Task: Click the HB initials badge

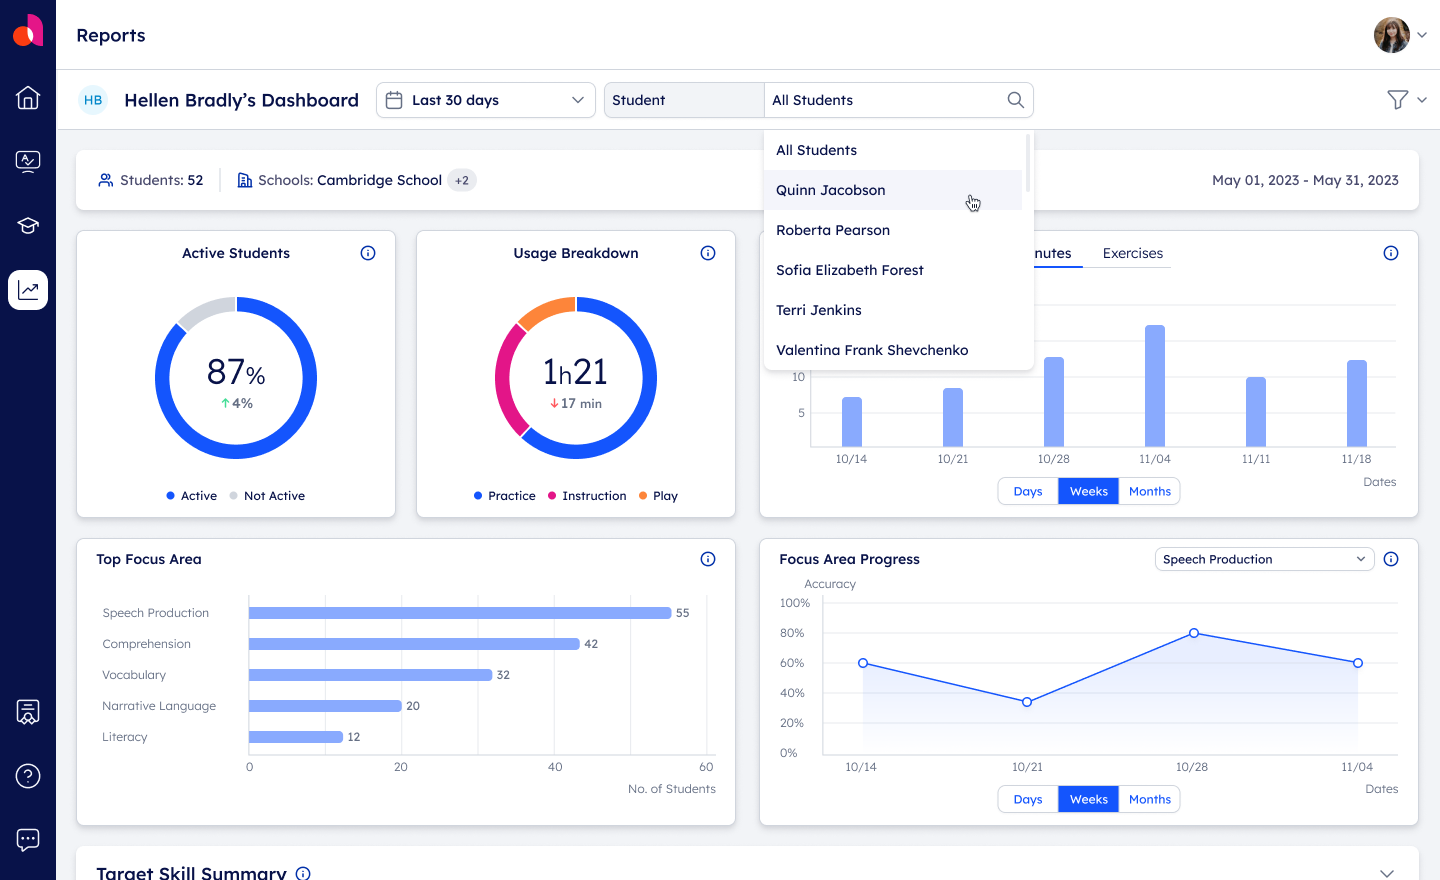Action: 93,100
